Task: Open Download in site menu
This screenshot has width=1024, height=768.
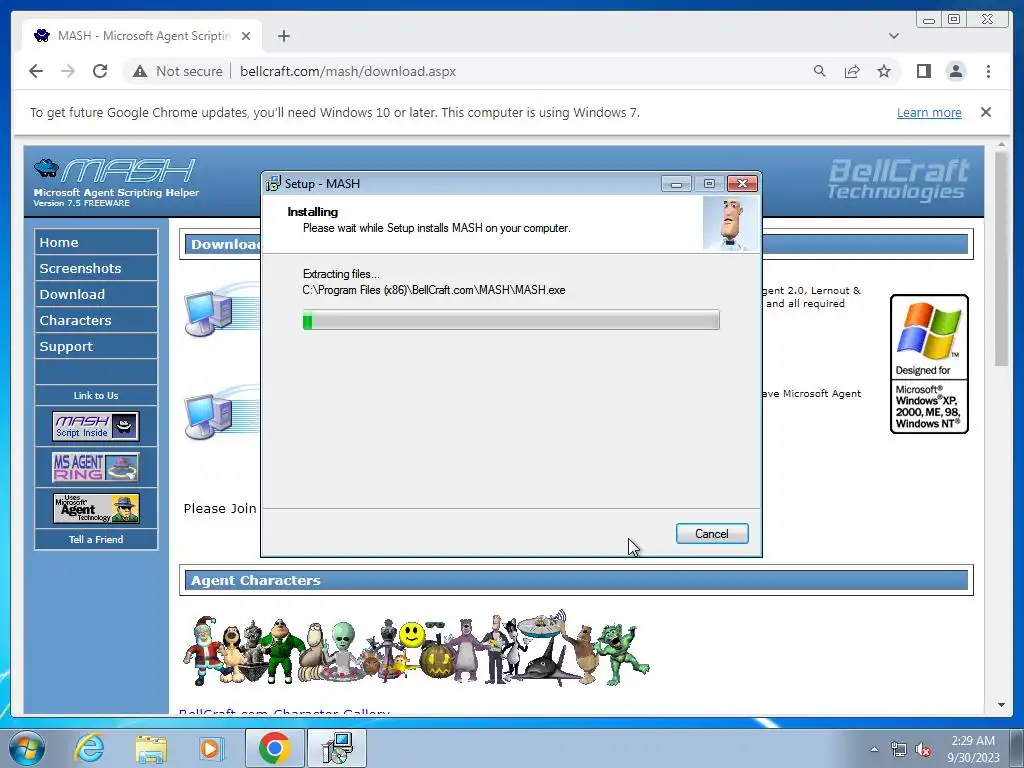Action: pyautogui.click(x=96, y=295)
